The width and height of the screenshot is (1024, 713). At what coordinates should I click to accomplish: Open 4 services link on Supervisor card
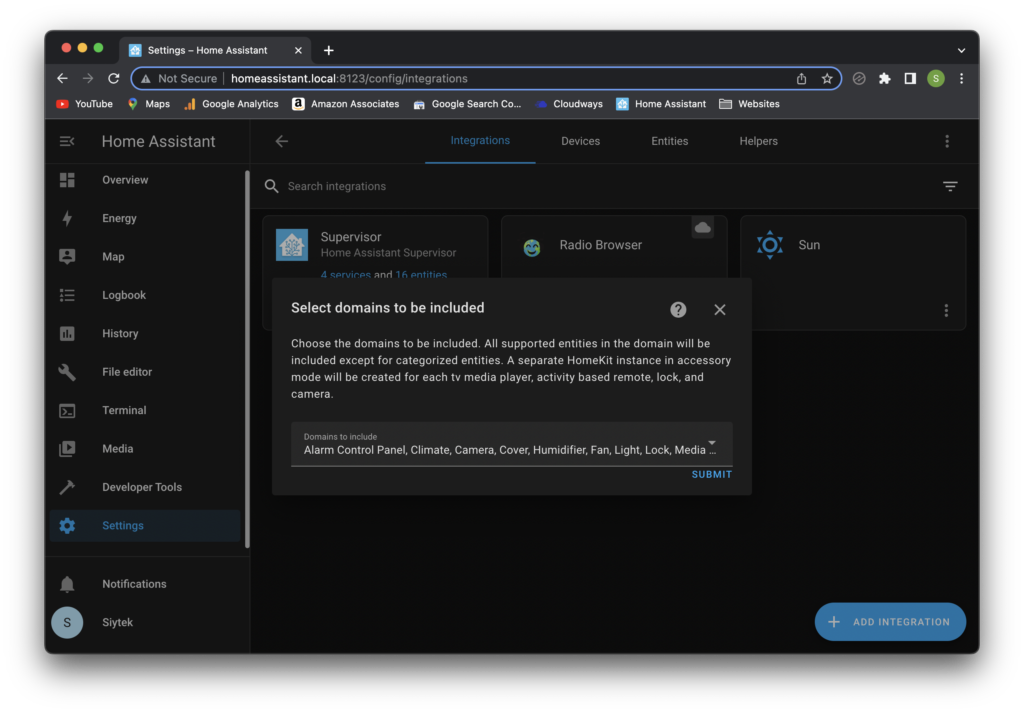coord(345,275)
